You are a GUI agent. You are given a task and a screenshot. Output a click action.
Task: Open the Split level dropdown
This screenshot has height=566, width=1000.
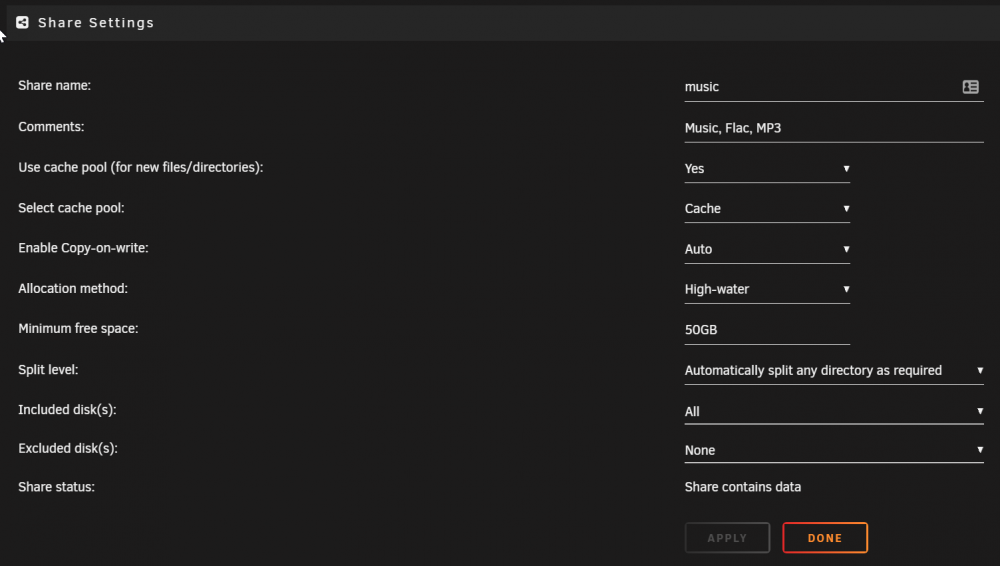[x=834, y=370]
